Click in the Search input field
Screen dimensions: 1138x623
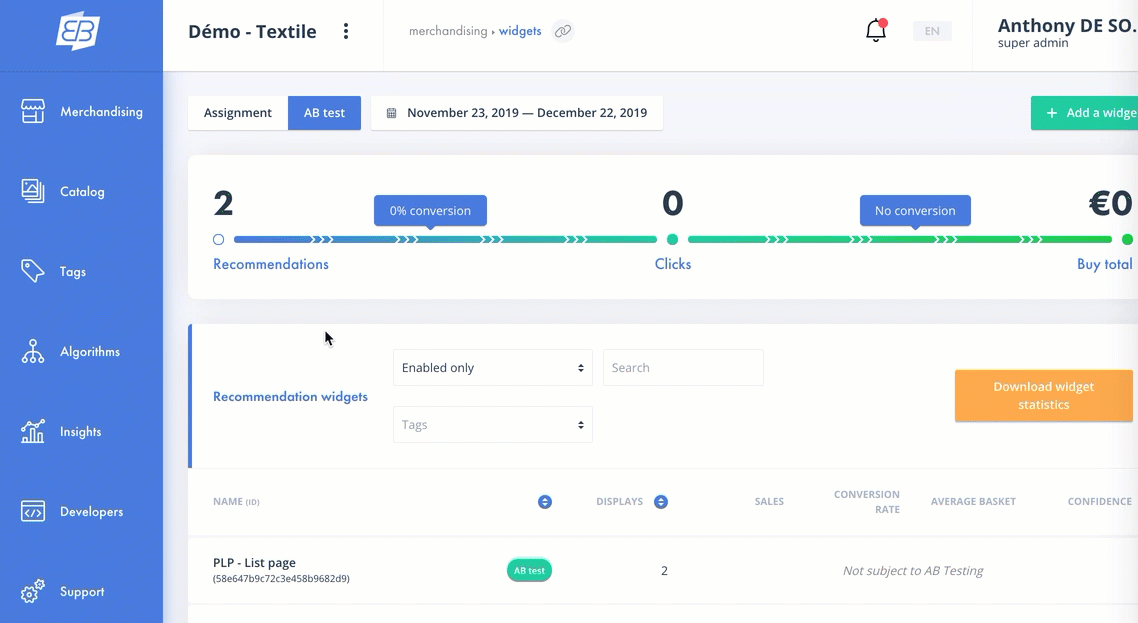683,367
